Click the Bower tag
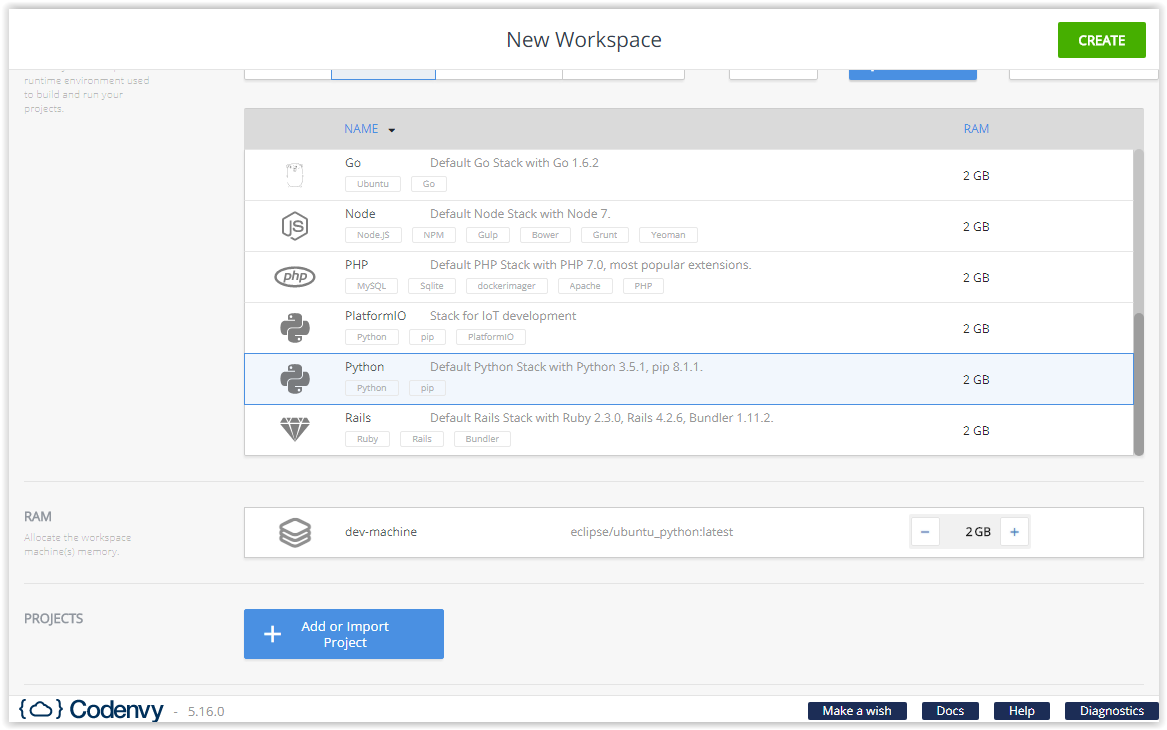 545,235
